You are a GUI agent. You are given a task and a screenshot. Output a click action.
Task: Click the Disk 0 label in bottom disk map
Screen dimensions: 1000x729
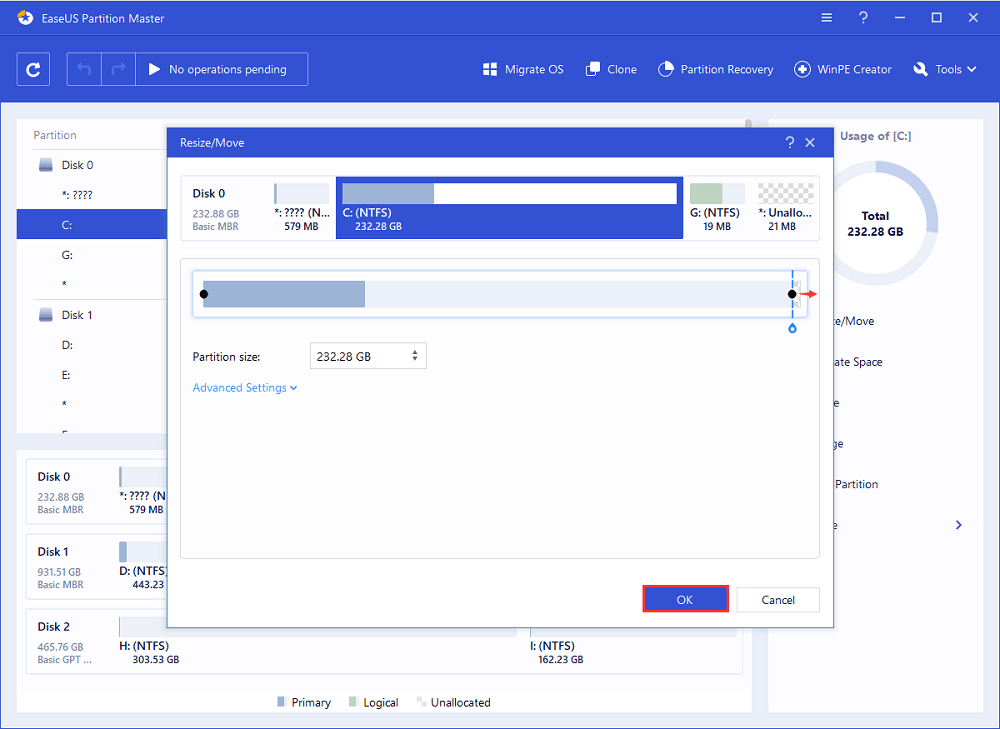point(54,476)
